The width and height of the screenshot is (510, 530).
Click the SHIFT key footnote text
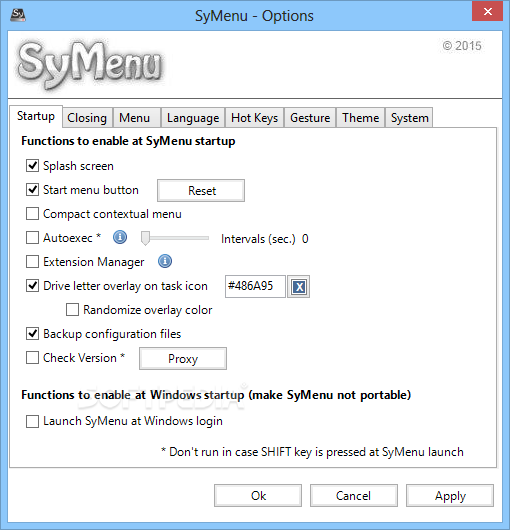coord(312,452)
